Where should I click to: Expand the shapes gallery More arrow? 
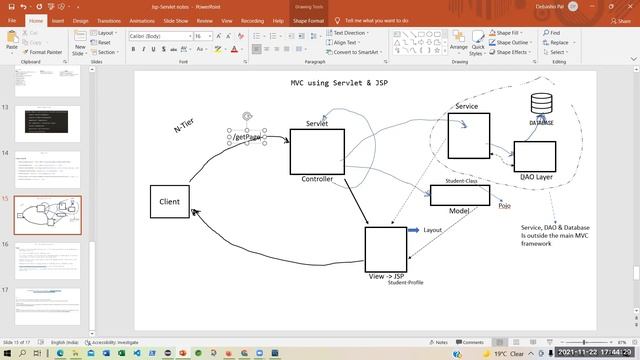(445, 52)
